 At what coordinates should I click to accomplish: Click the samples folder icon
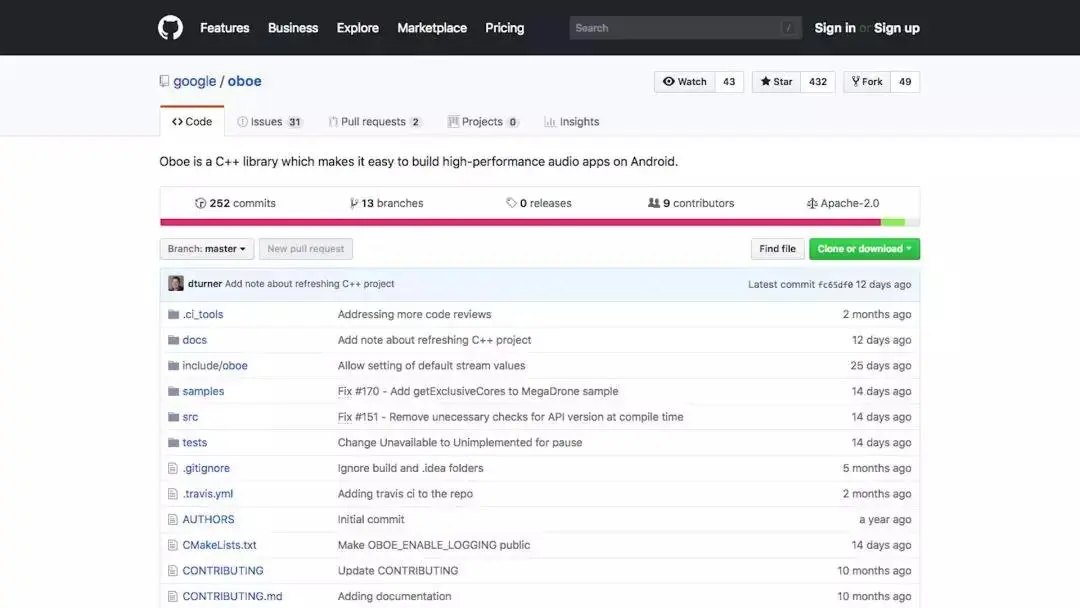click(173, 391)
